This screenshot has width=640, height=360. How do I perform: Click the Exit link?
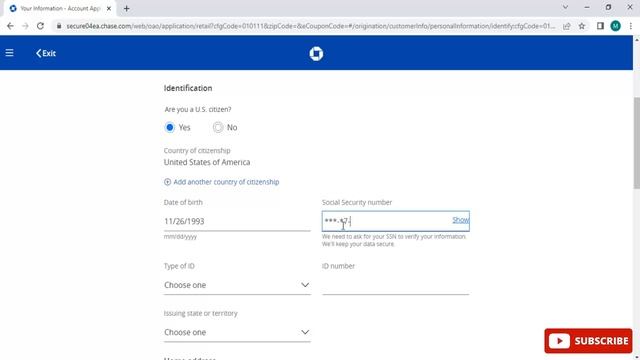point(46,53)
